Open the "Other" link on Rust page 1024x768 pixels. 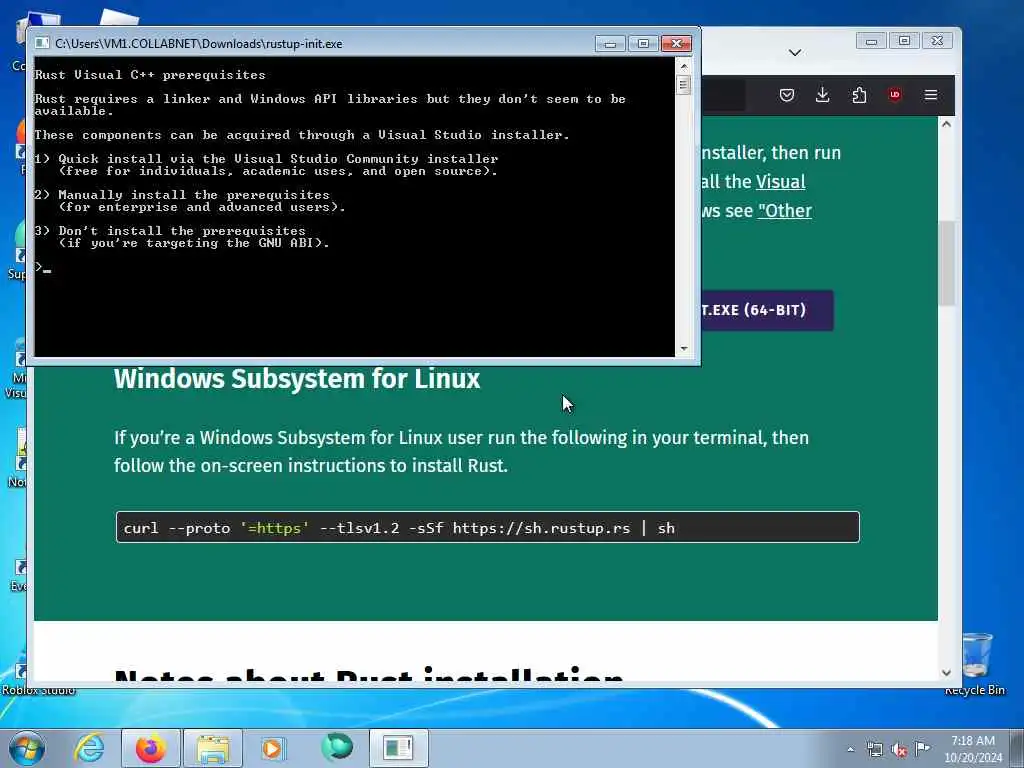[x=785, y=211]
